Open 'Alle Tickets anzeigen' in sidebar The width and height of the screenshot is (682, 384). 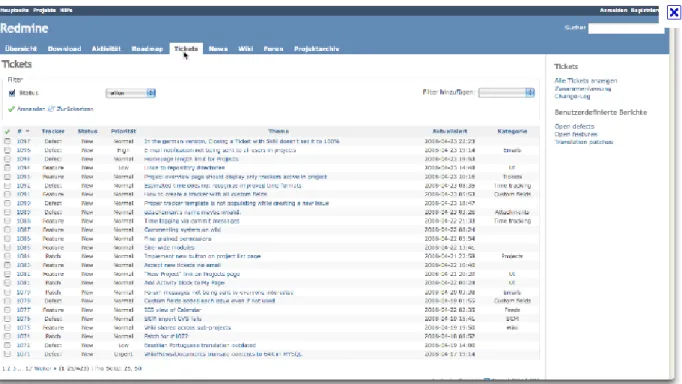pos(585,81)
